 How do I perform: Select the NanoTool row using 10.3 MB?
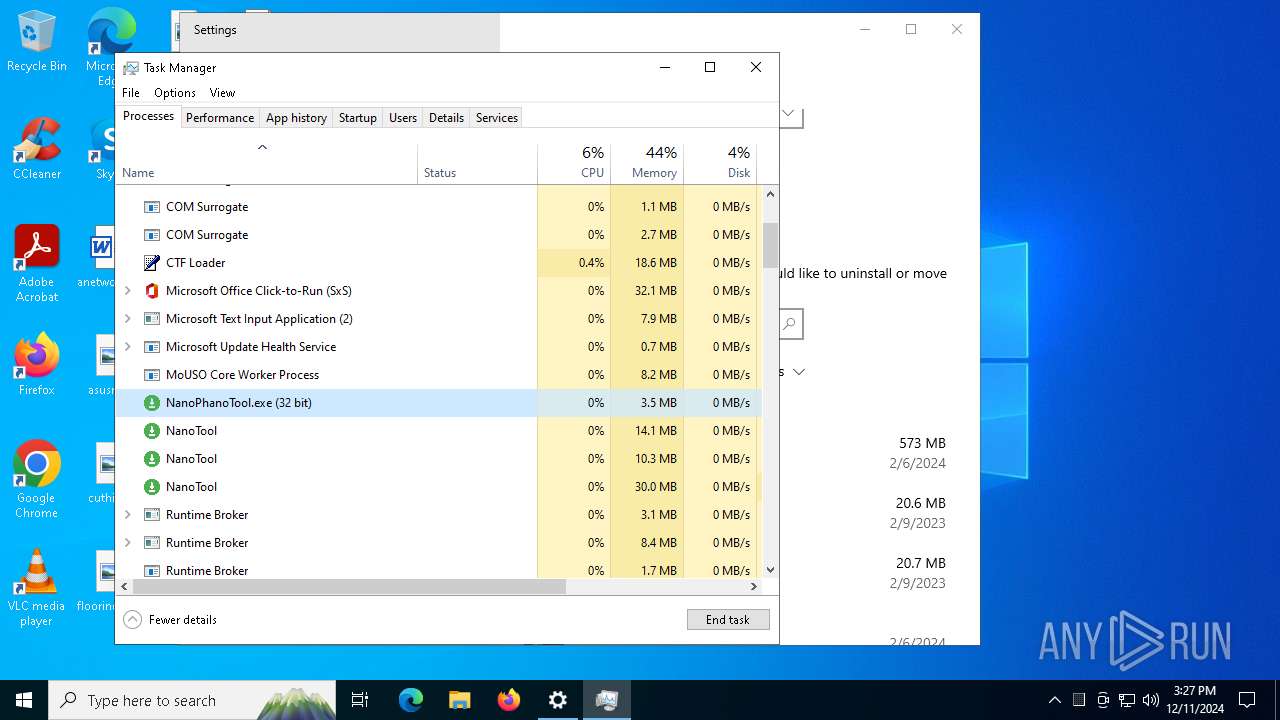pos(439,459)
